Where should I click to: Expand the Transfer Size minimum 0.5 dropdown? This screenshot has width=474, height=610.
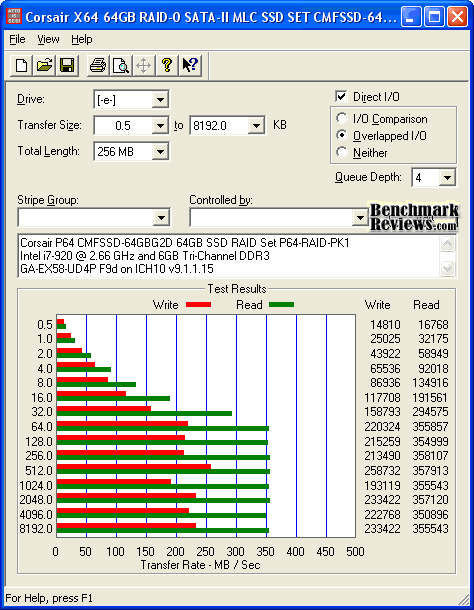pos(160,126)
